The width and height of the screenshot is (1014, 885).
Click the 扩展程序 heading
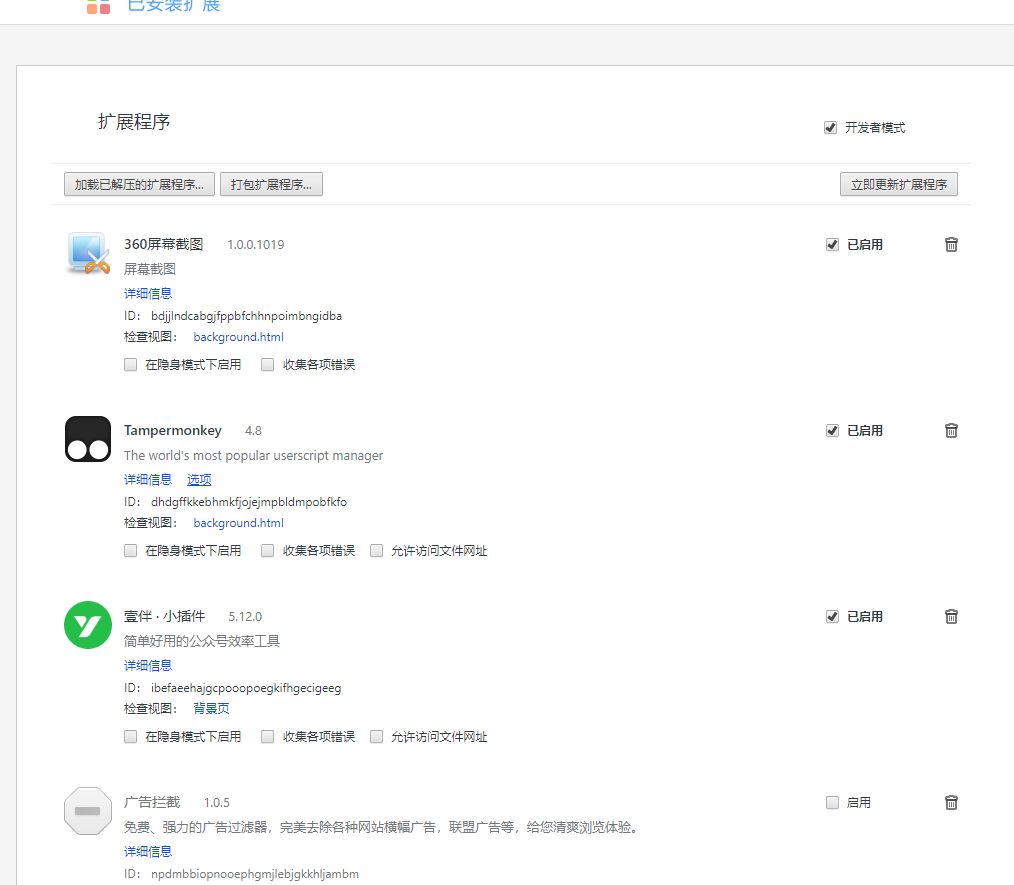134,122
